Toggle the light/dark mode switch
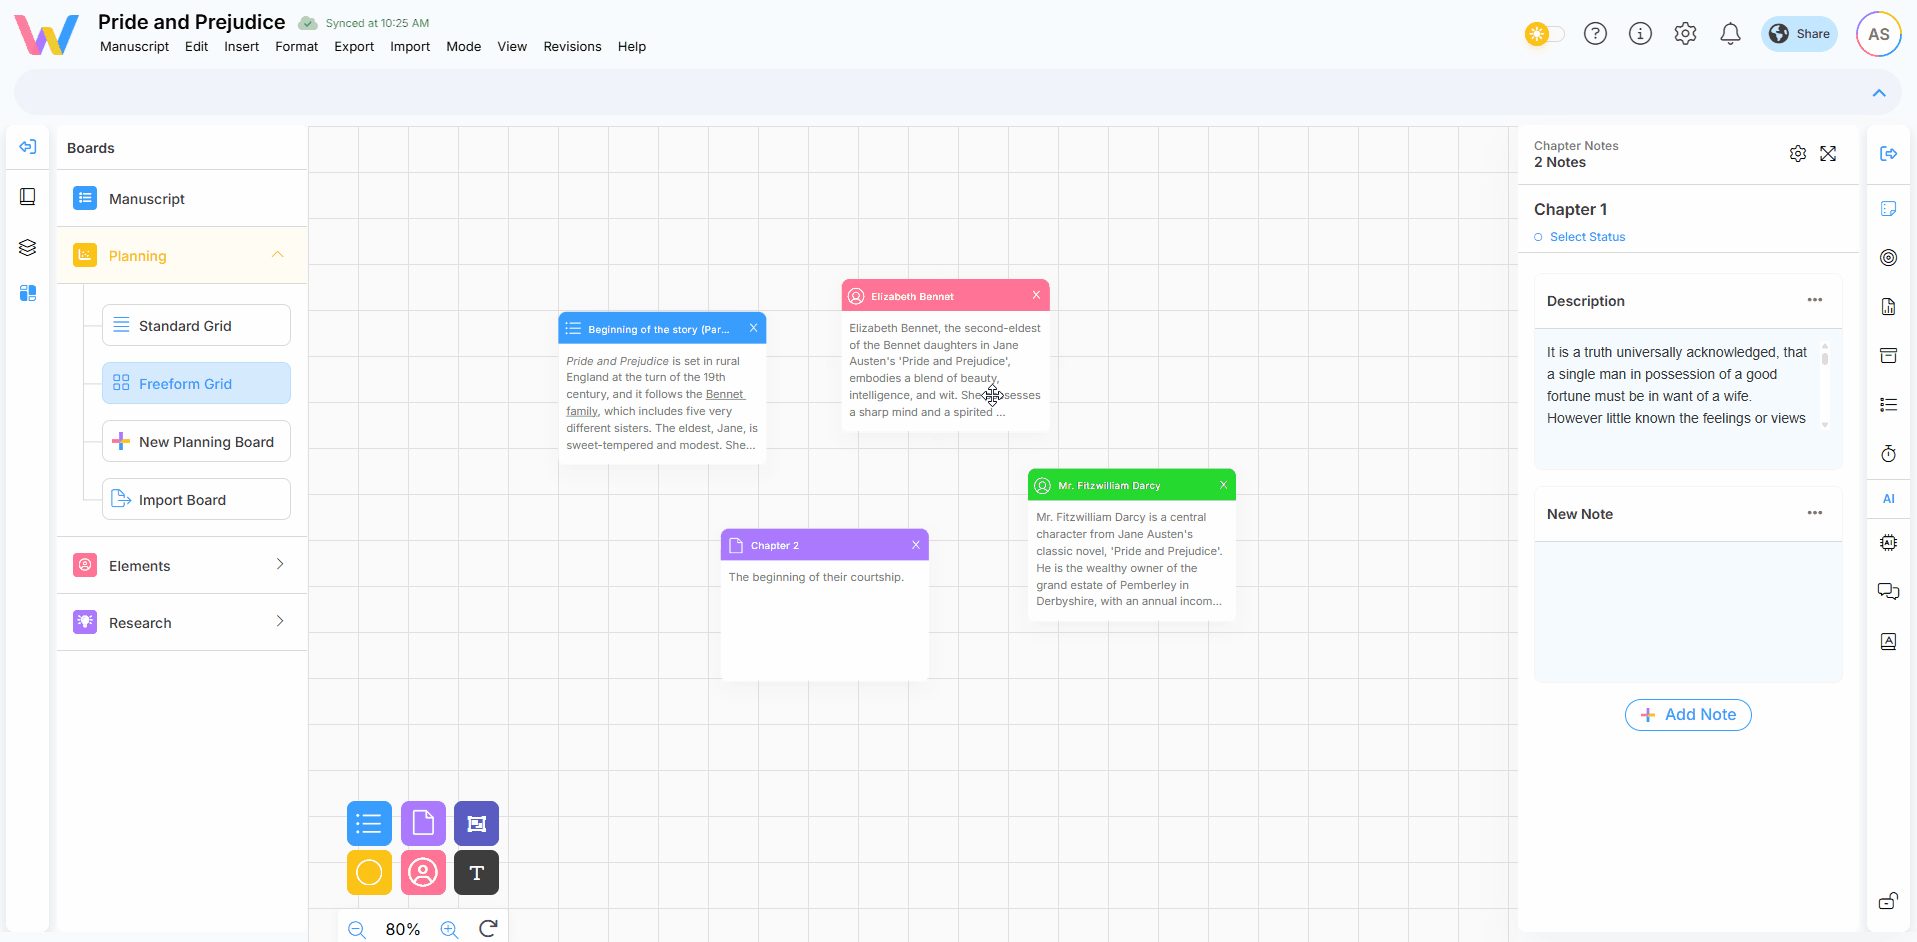Screen dimensions: 1917x942 click(x=1544, y=34)
